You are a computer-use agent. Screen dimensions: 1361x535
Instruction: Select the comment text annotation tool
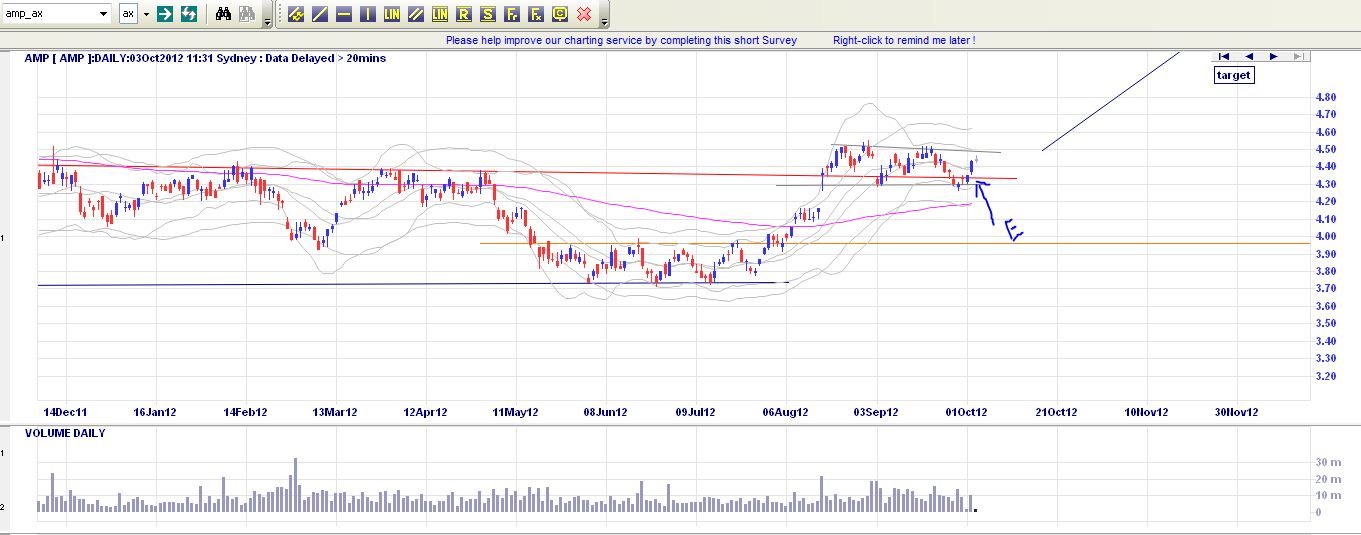pyautogui.click(x=560, y=14)
